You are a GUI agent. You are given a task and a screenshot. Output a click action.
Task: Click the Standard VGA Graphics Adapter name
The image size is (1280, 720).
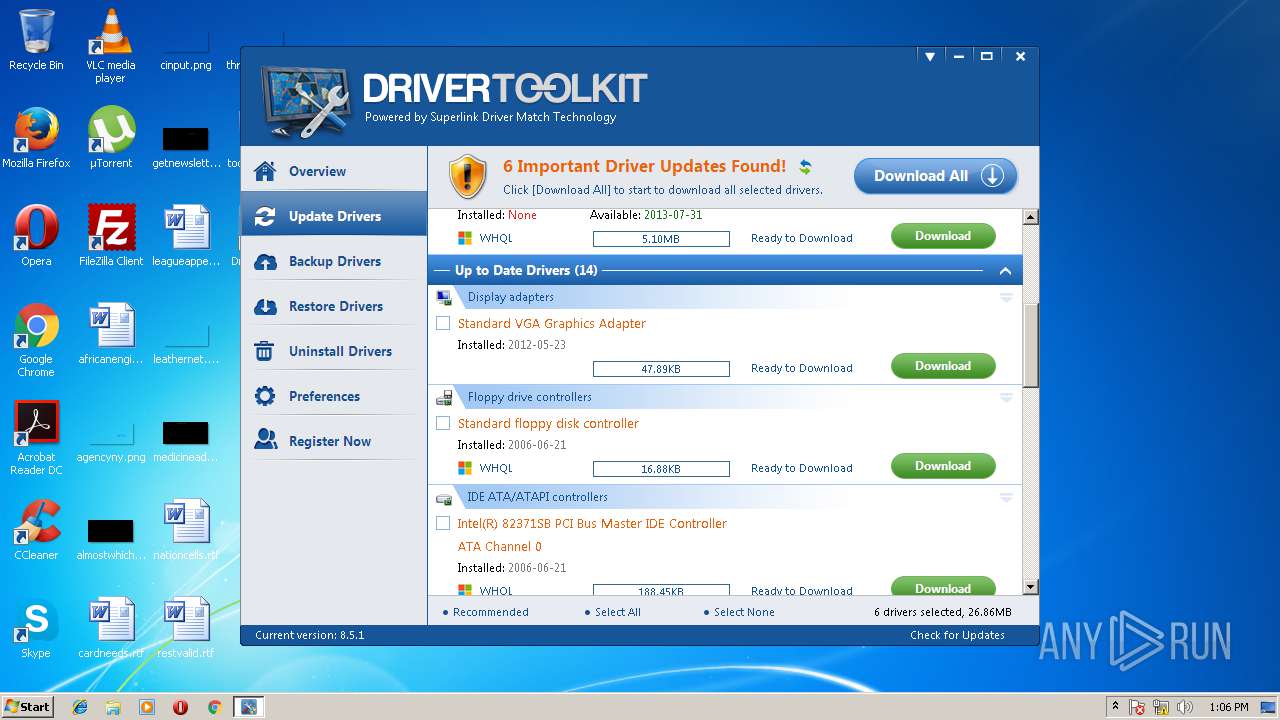click(x=552, y=323)
